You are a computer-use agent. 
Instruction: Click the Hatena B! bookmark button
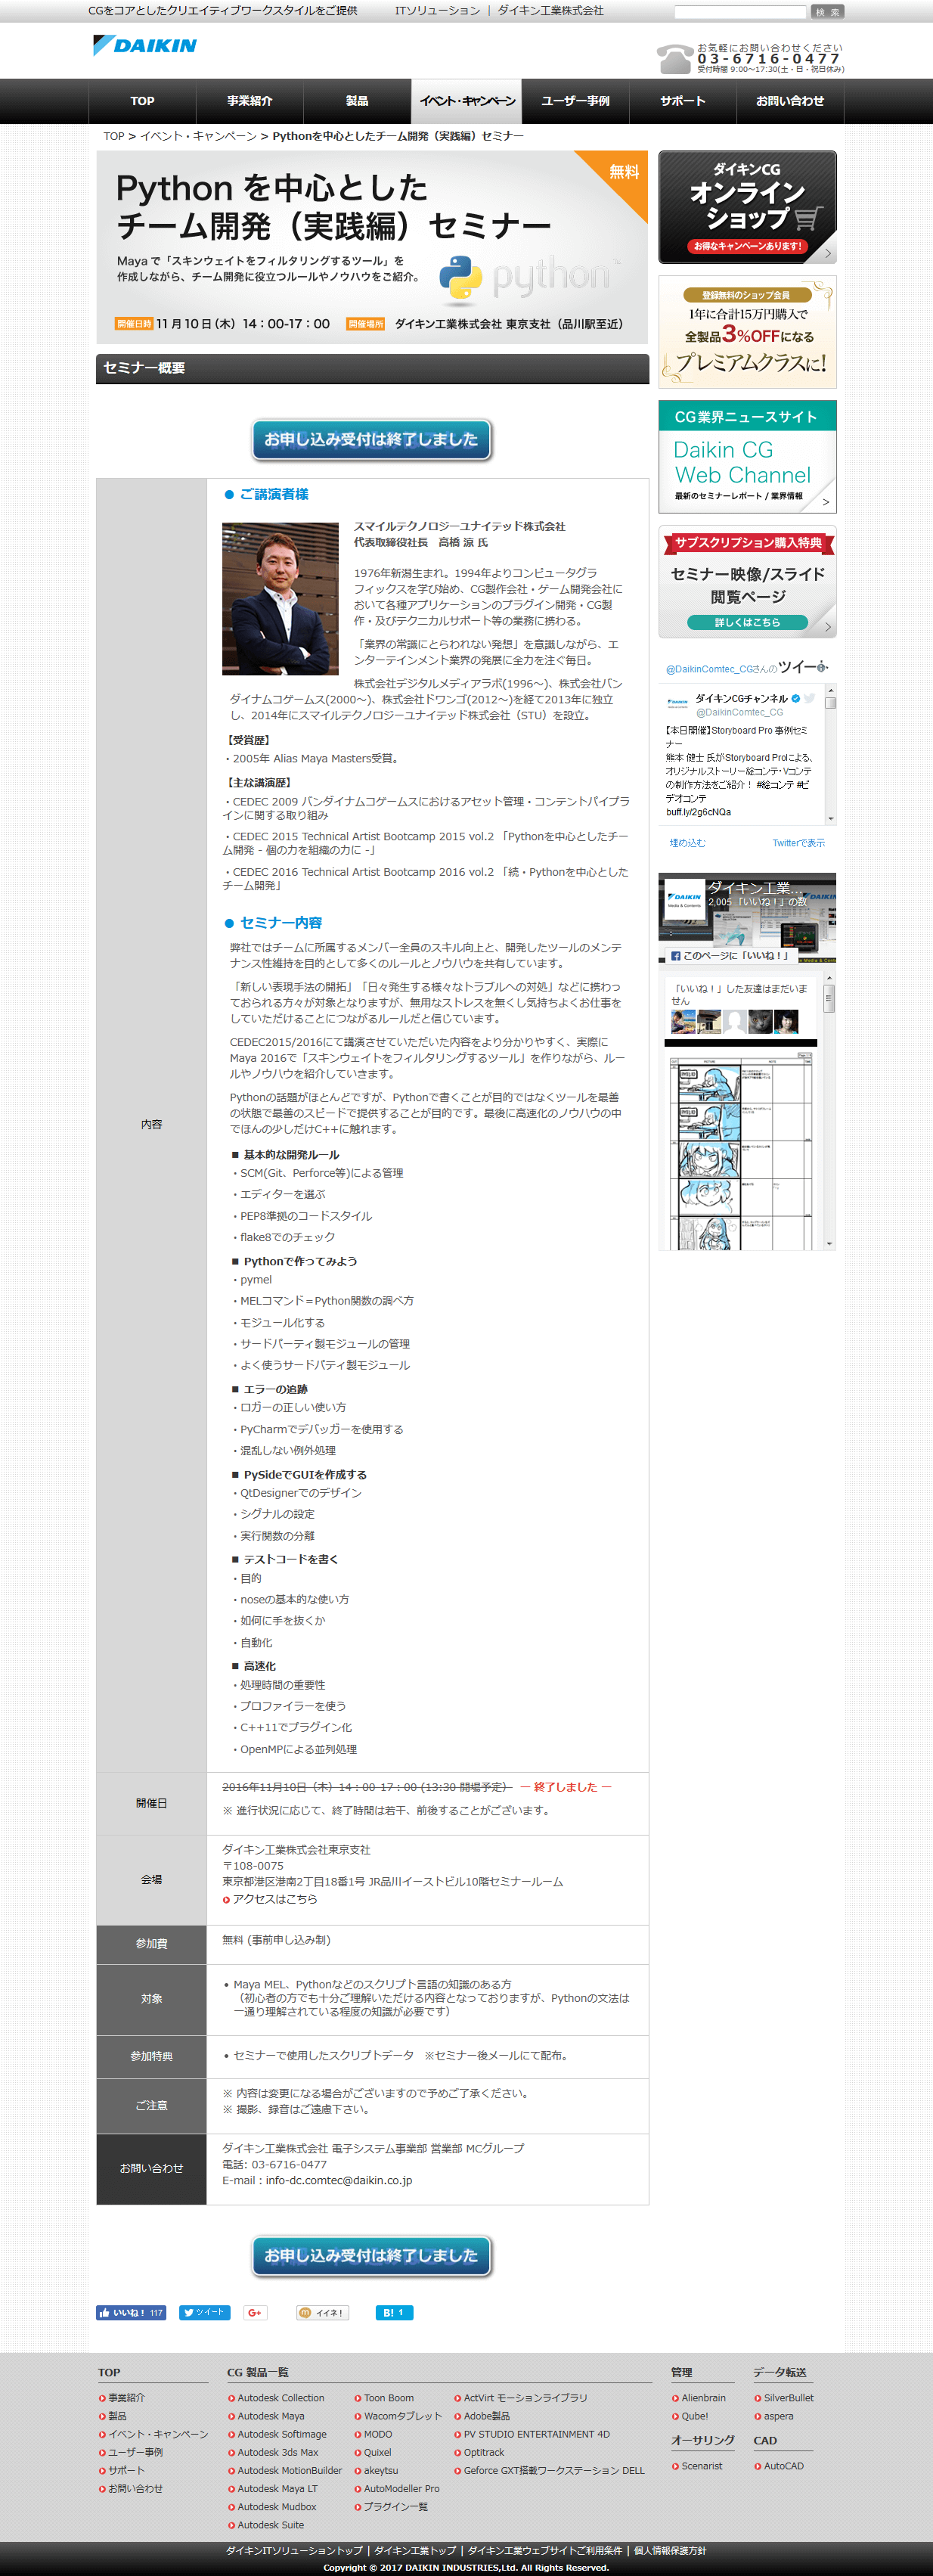tap(394, 2313)
